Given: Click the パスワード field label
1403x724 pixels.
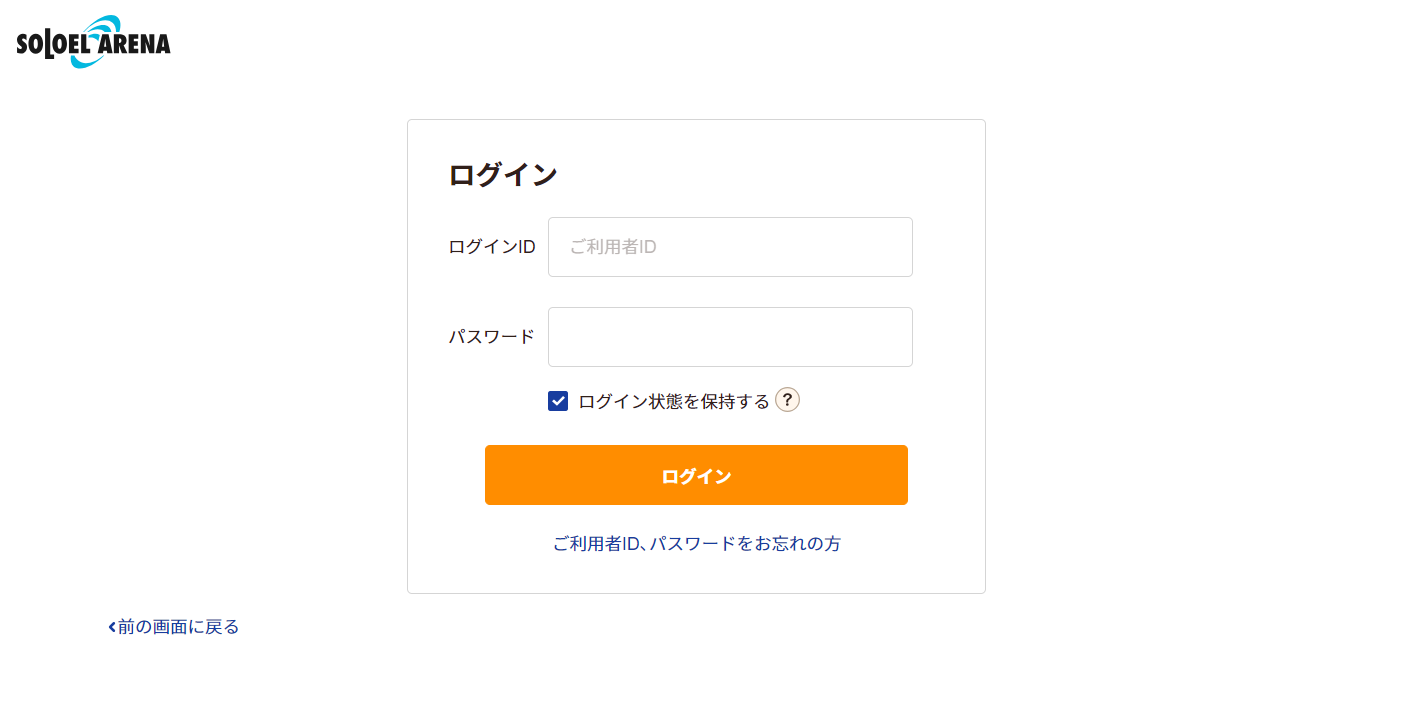Looking at the screenshot, I should pyautogui.click(x=492, y=337).
